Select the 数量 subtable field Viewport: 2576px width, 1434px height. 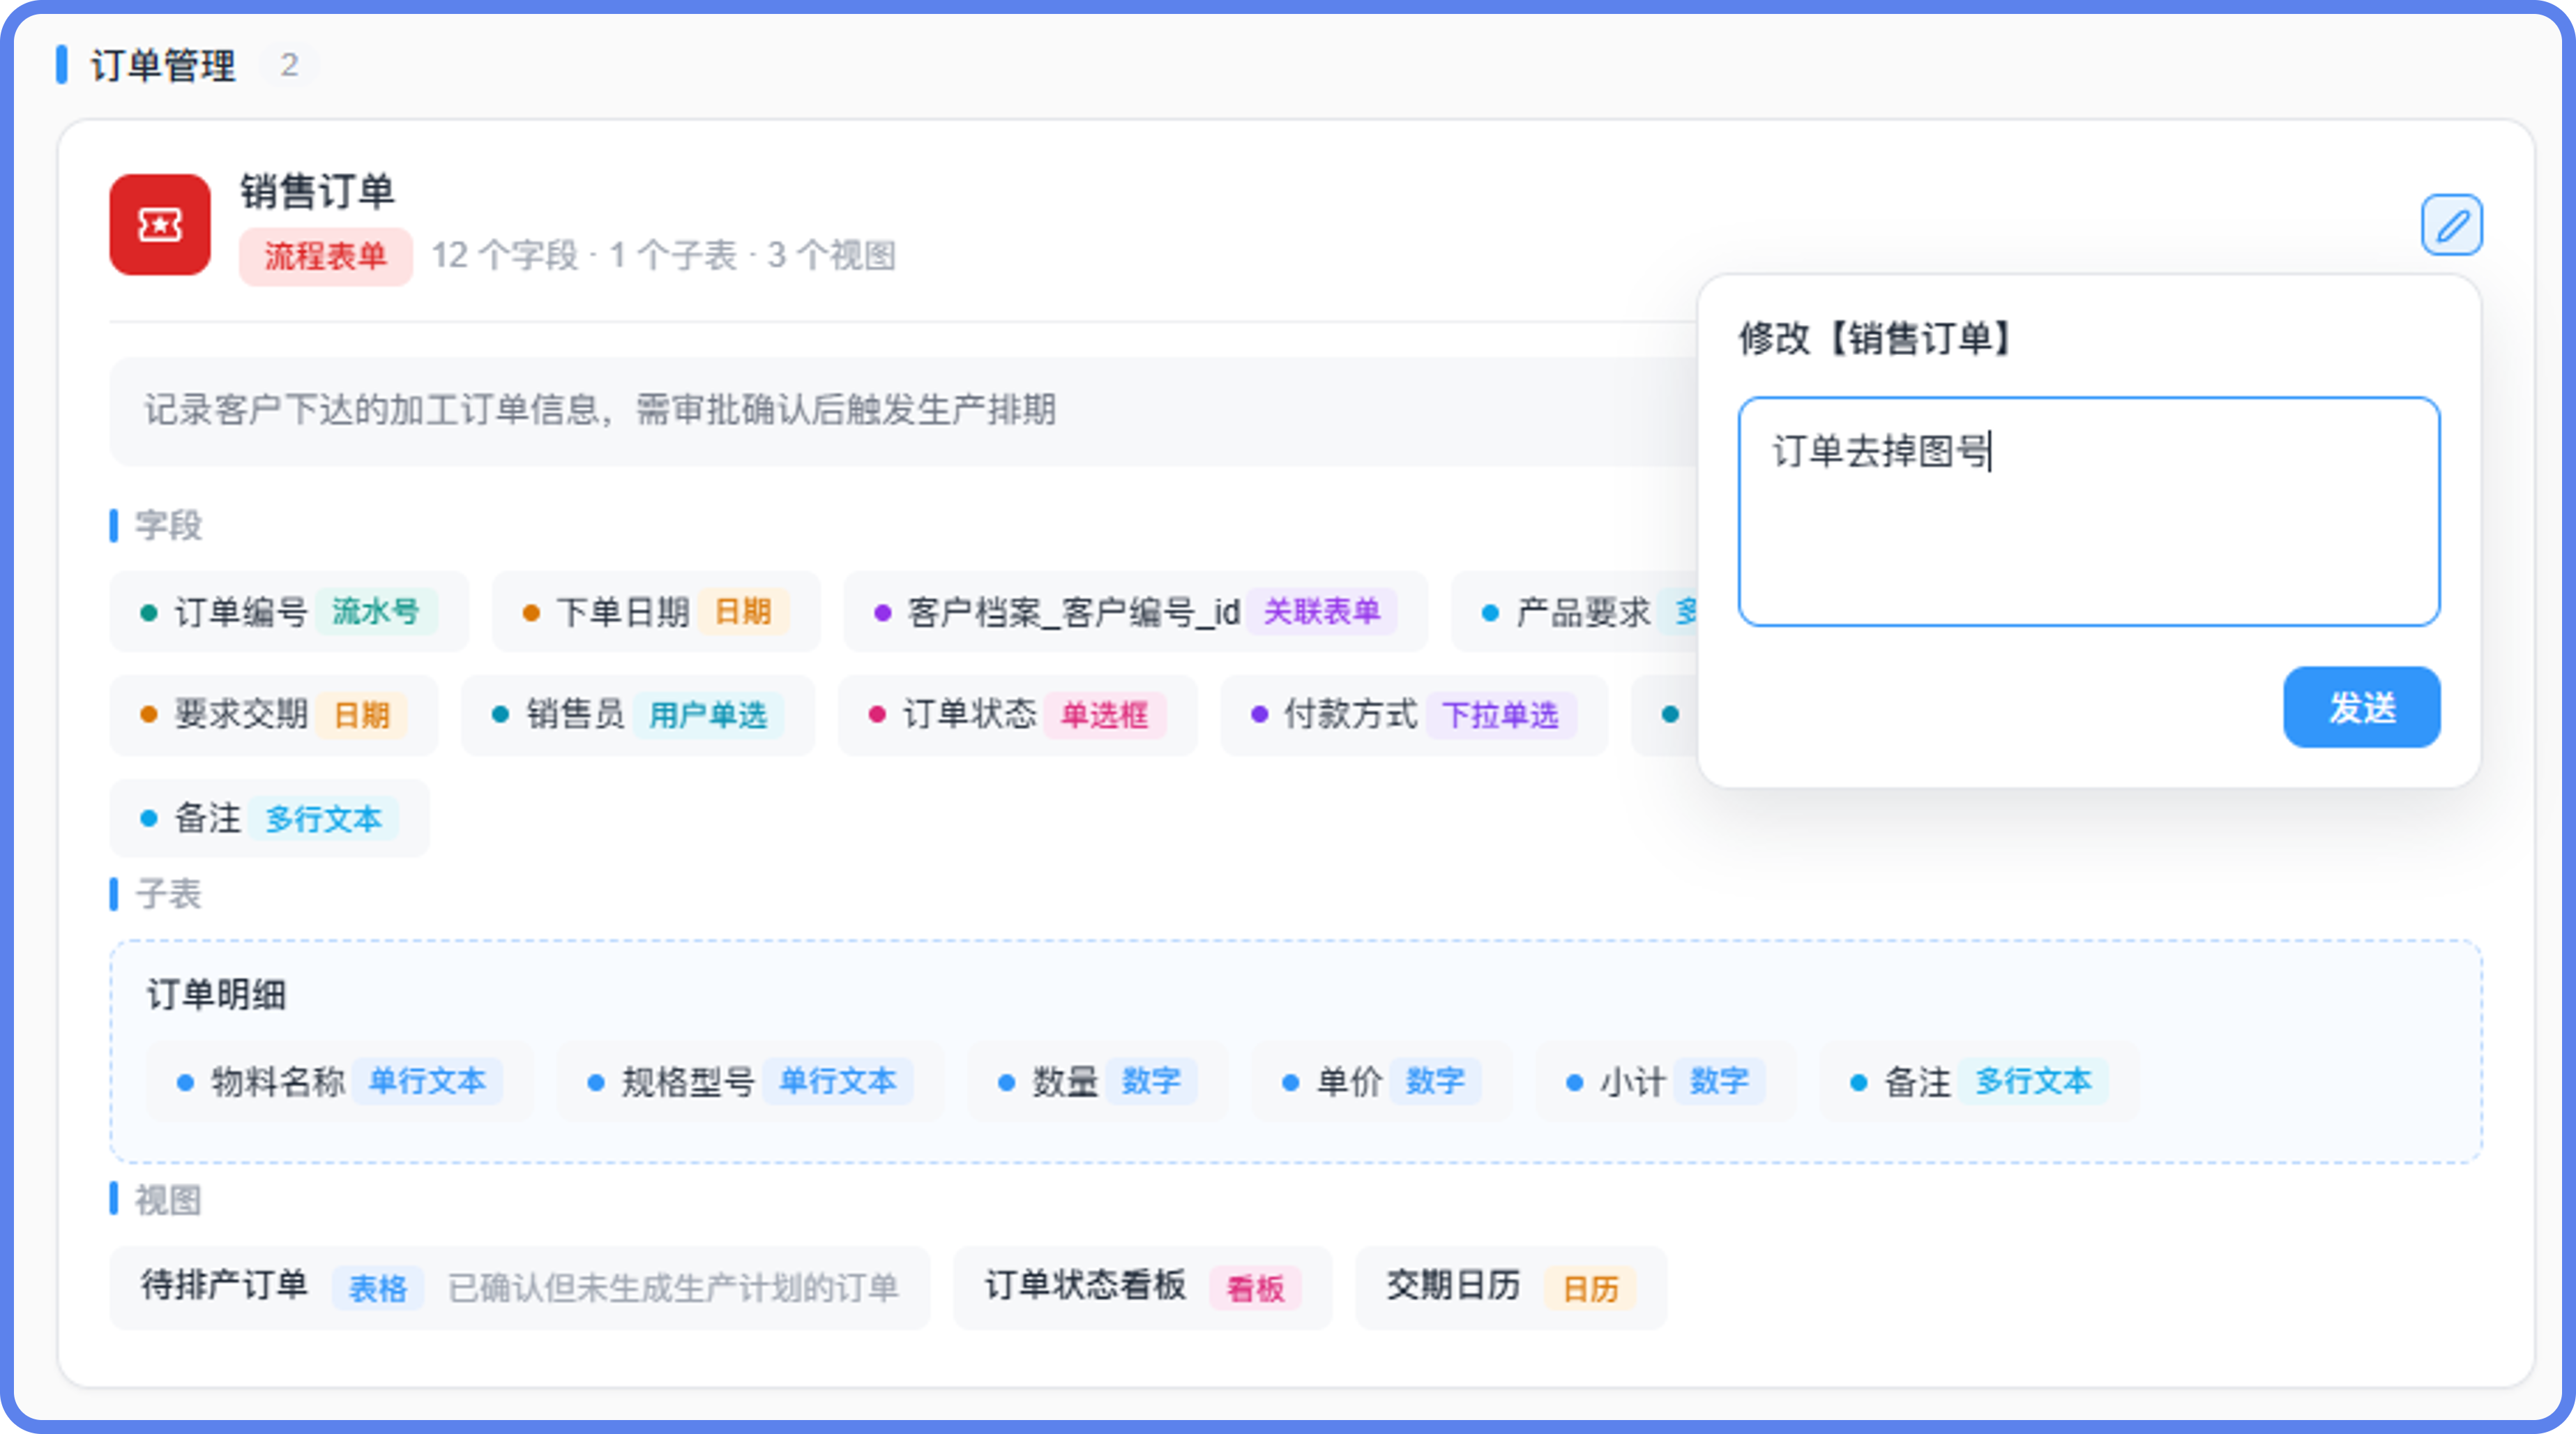[x=1097, y=1081]
